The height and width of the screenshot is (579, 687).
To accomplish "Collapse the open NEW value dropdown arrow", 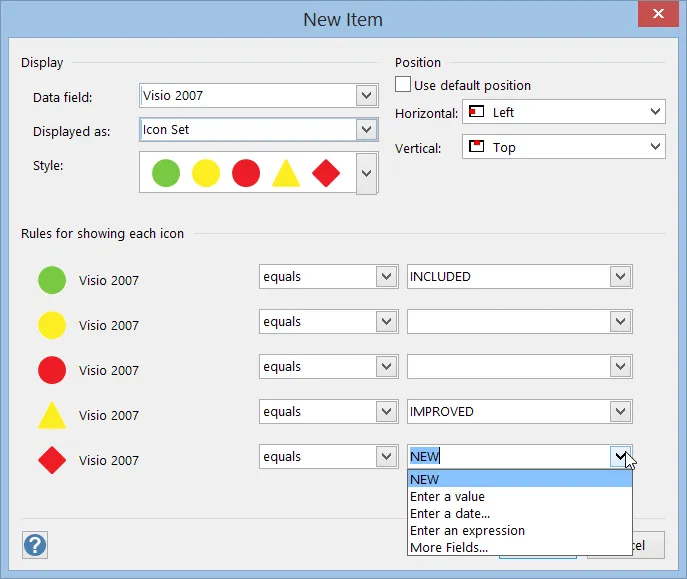I will click(x=620, y=456).
